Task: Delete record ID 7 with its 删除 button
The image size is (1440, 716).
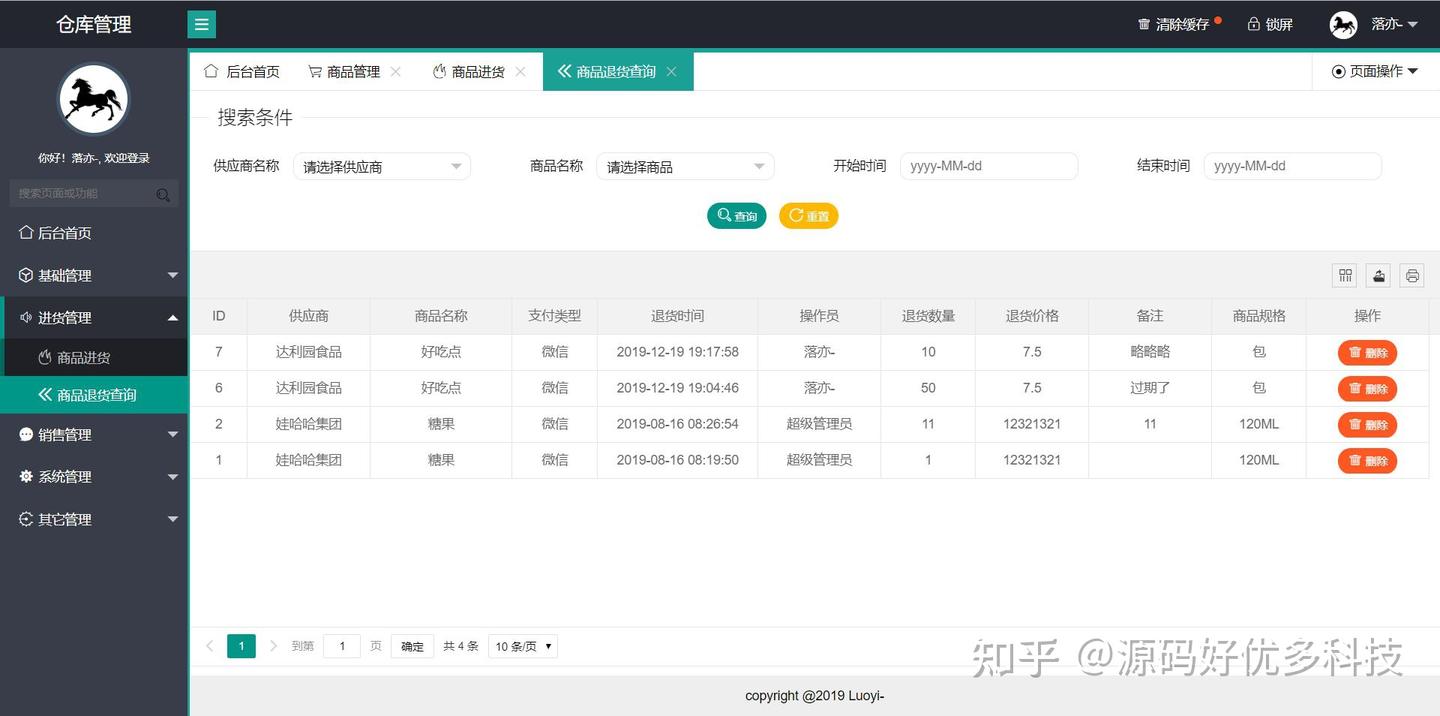Action: pos(1367,352)
